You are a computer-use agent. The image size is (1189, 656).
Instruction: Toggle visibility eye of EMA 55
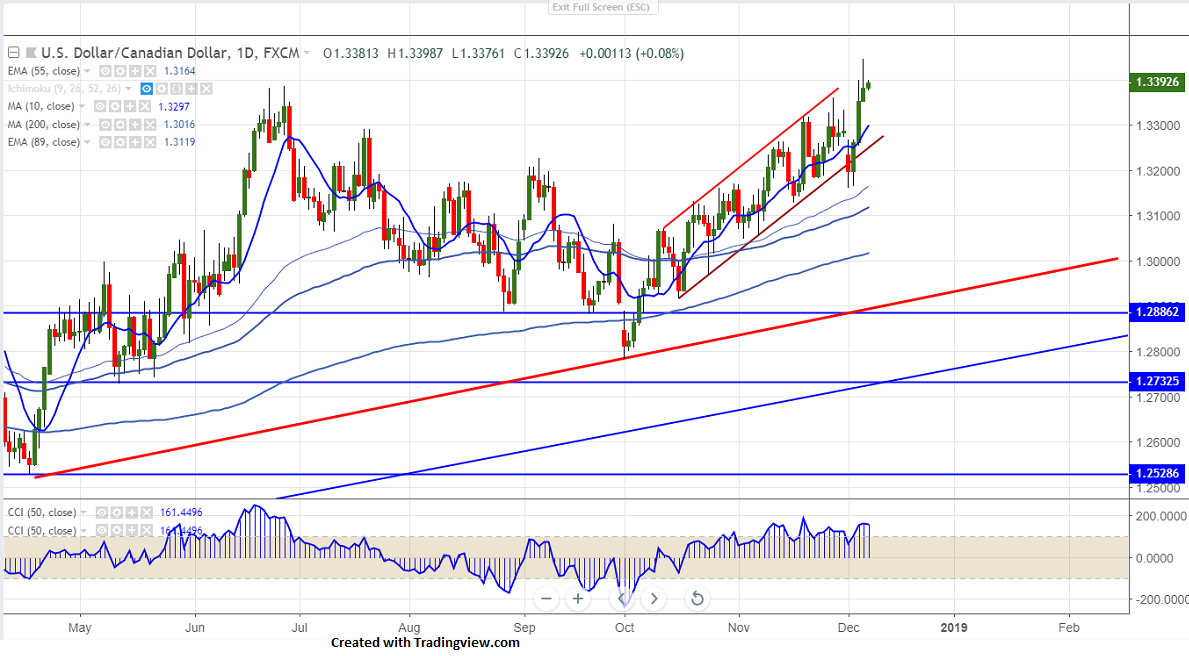(x=105, y=71)
